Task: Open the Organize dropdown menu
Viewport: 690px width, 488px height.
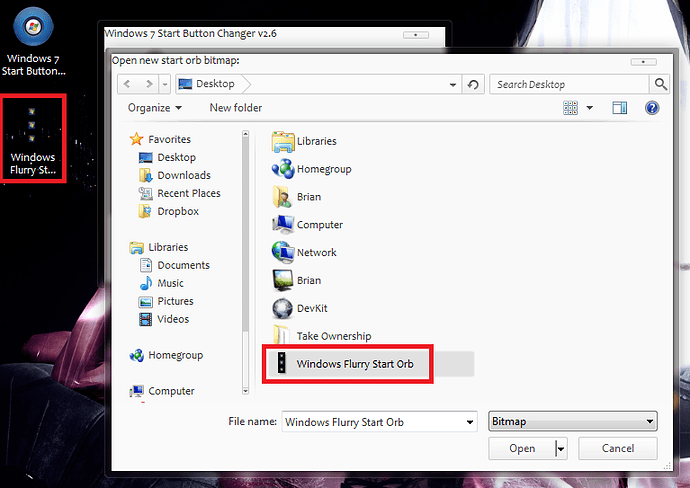Action: tap(155, 108)
